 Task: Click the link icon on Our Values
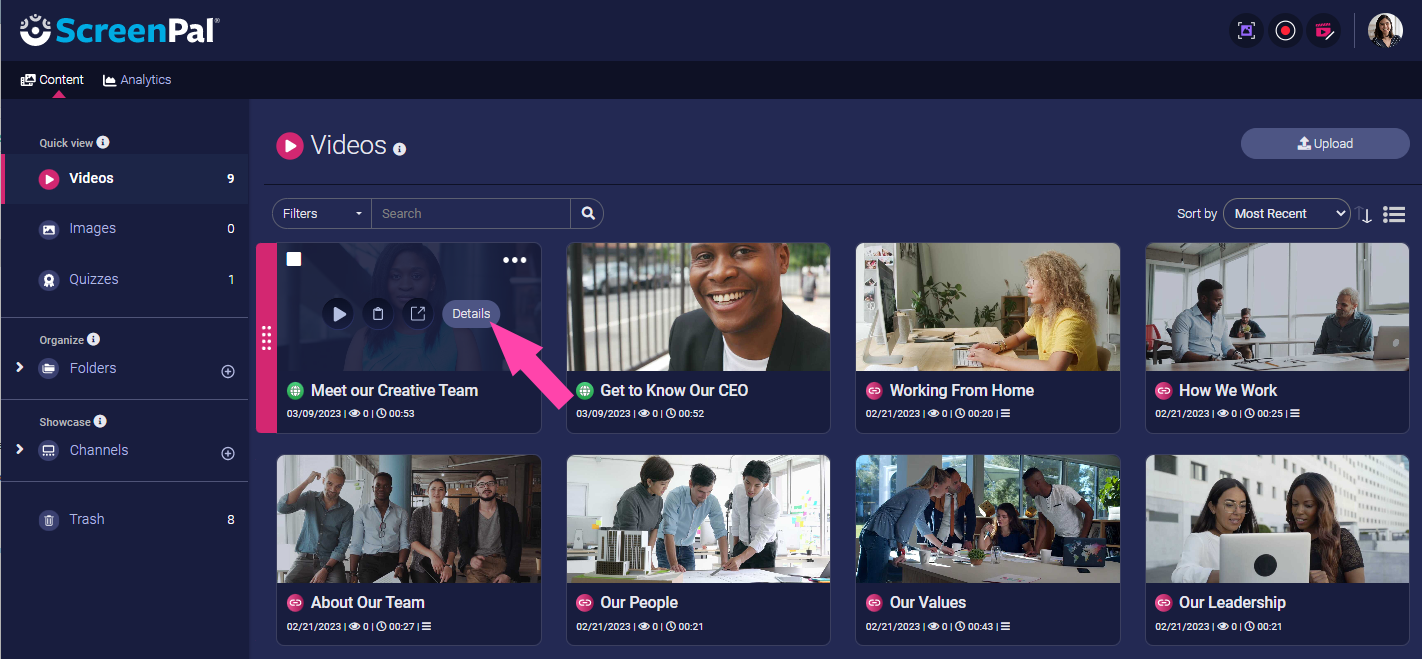874,603
